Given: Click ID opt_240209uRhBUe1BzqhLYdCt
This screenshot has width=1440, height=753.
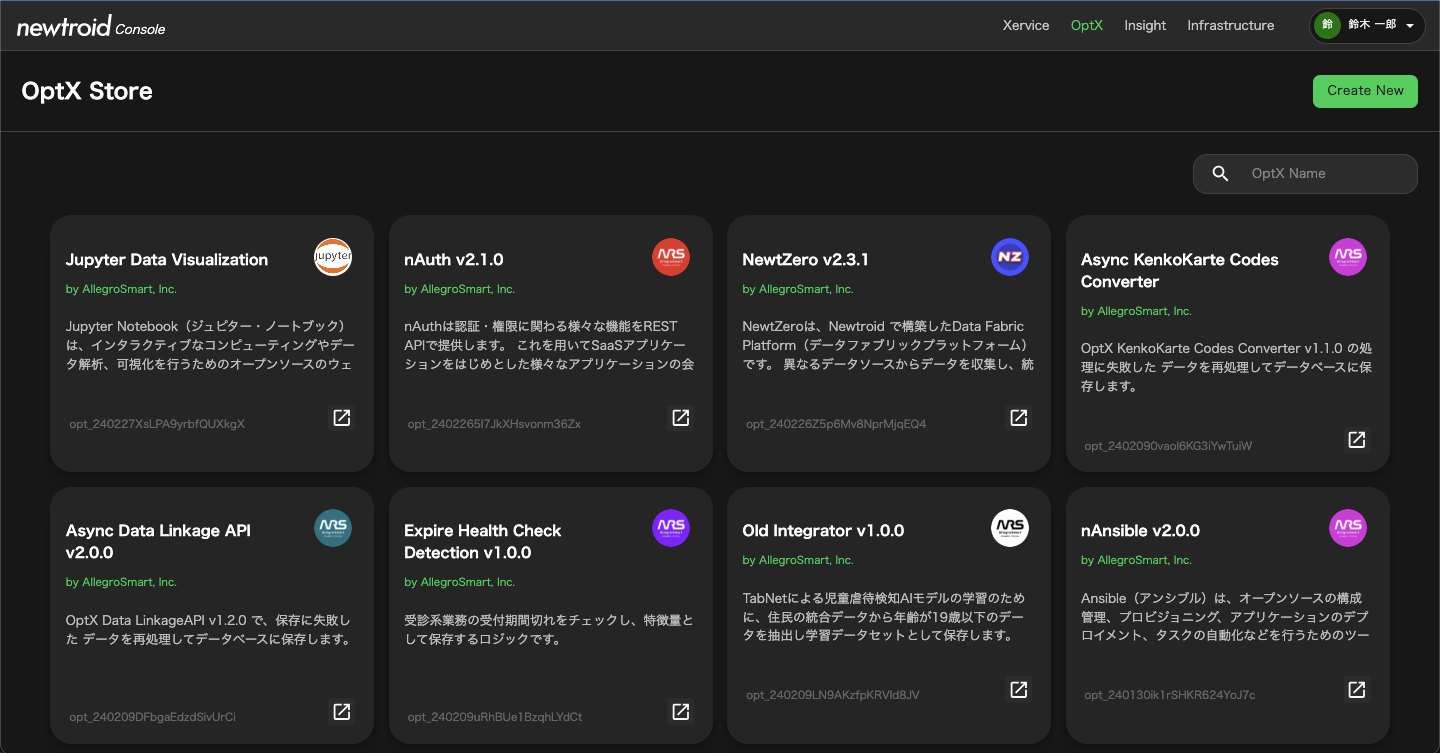Looking at the screenshot, I should tap(495, 717).
